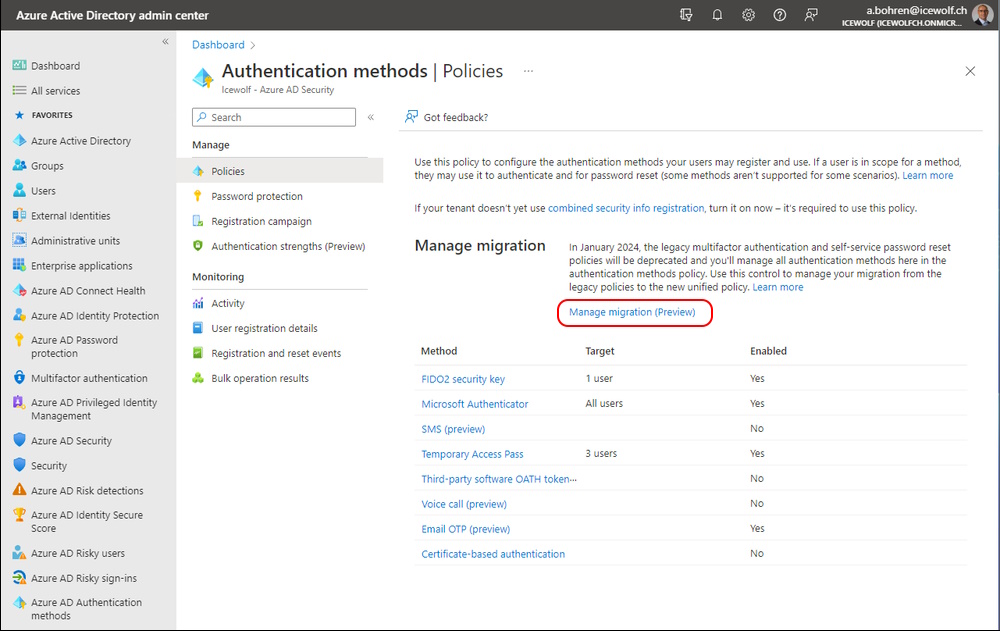1000x631 pixels.
Task: Click the Users icon in the sidebar
Action: (19, 190)
